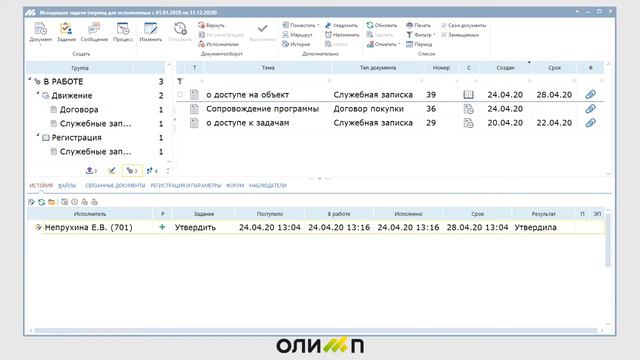Click status icon of the document number 29 row
The width and height of the screenshot is (640, 360).
point(468,123)
